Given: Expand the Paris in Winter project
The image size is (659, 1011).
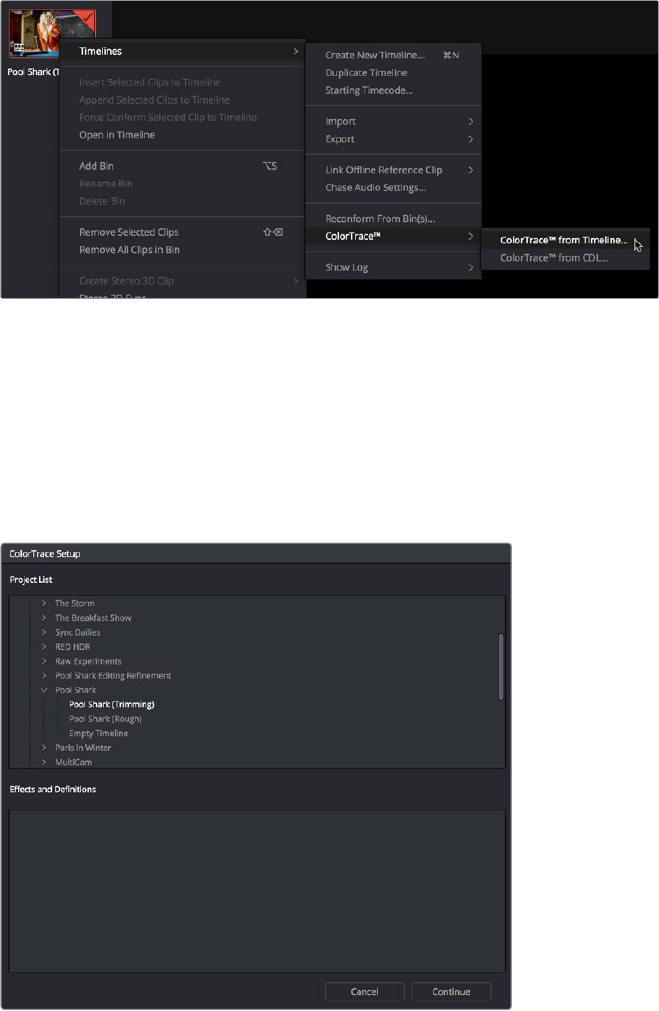Looking at the screenshot, I should coord(44,748).
